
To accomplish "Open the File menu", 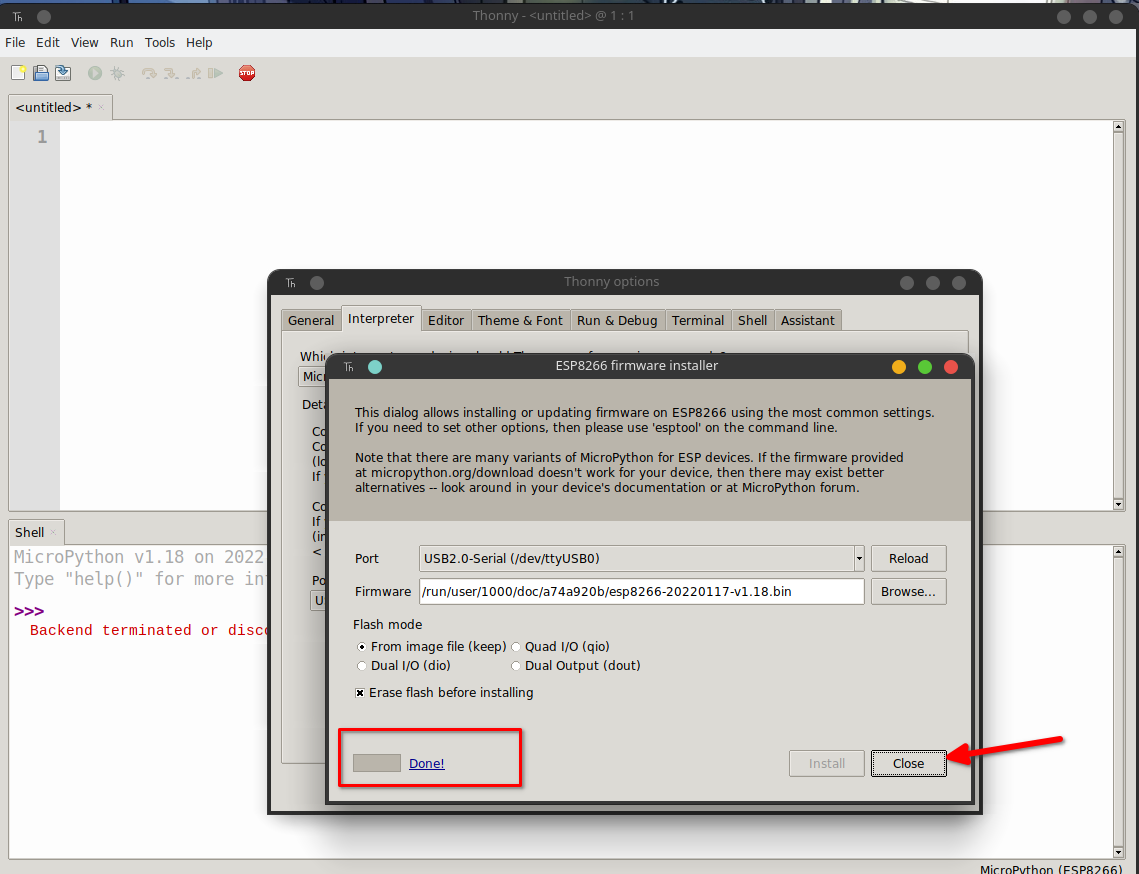I will click(15, 42).
